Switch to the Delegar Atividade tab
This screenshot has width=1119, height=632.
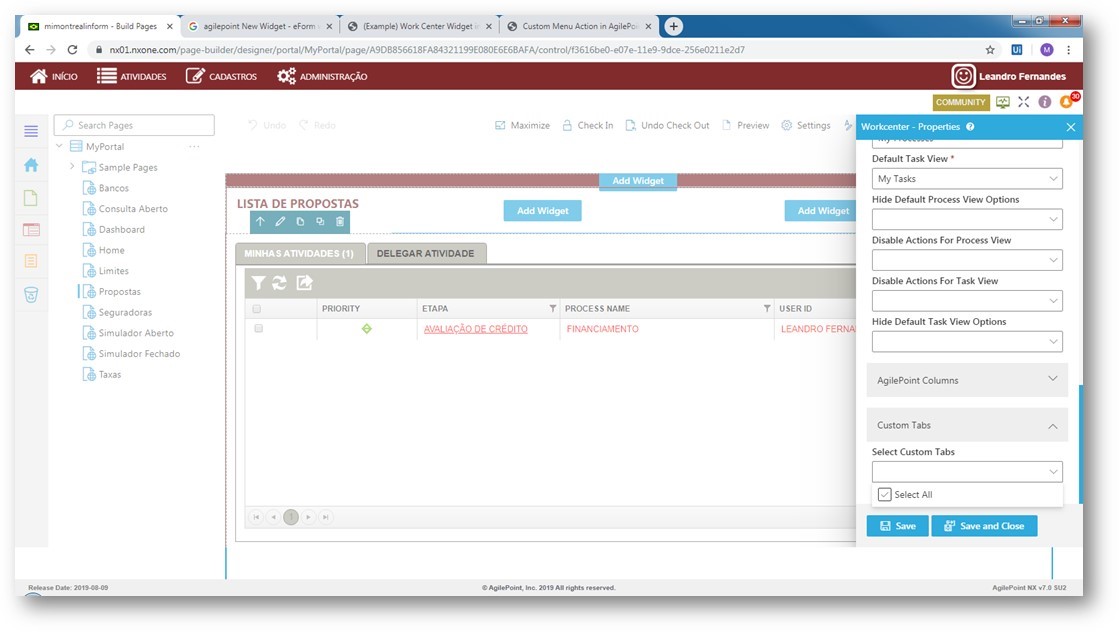click(x=426, y=254)
